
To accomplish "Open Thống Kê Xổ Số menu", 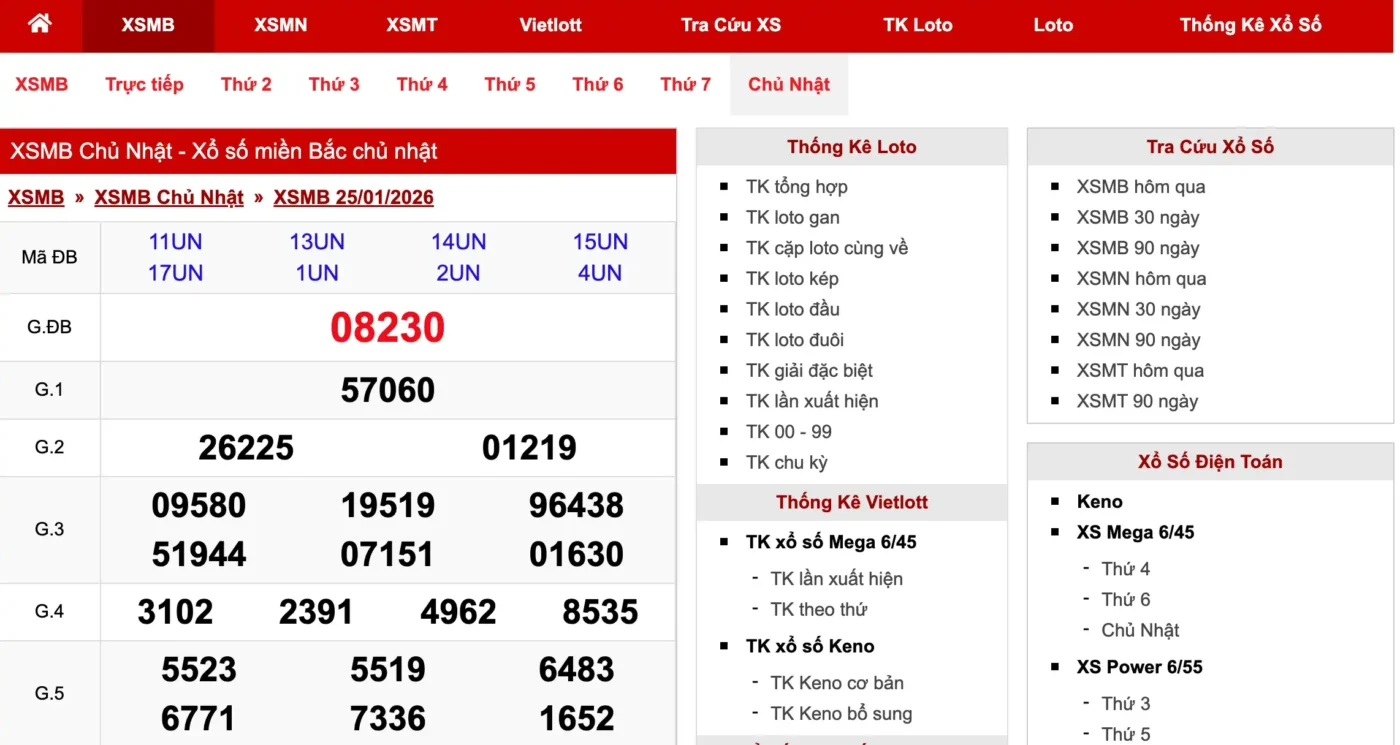I will click(x=1250, y=25).
